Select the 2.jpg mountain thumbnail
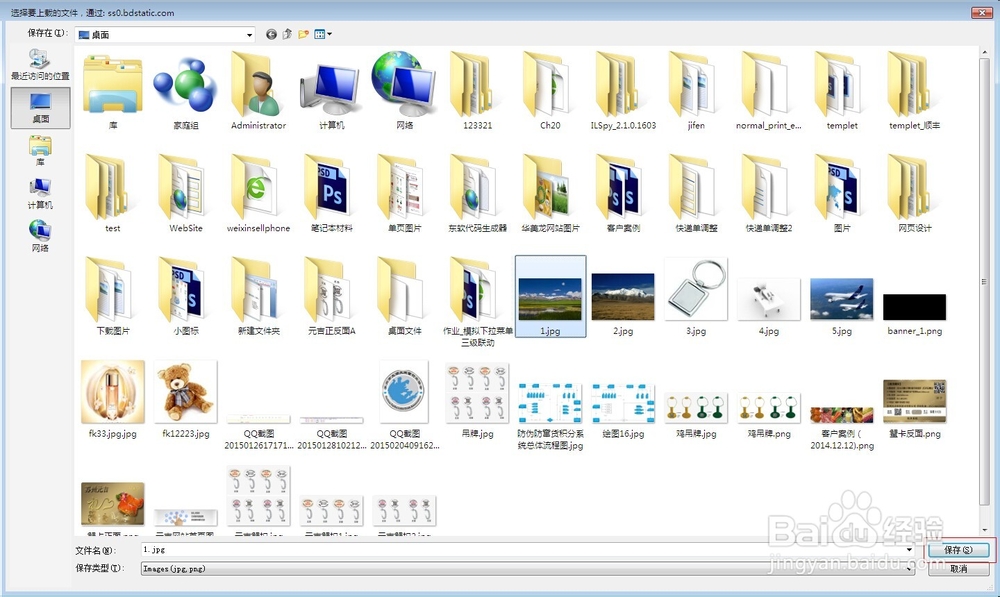Screen dimensions: 1000x597 click(x=623, y=297)
